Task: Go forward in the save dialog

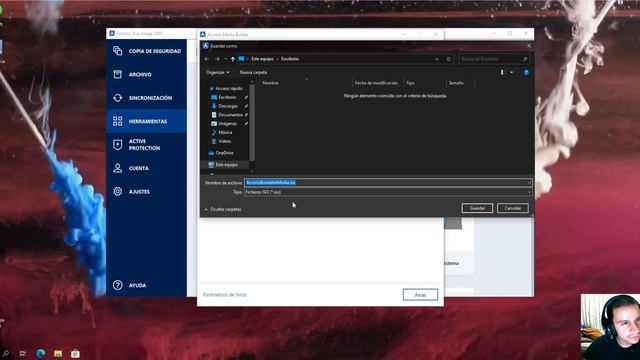Action: point(217,59)
